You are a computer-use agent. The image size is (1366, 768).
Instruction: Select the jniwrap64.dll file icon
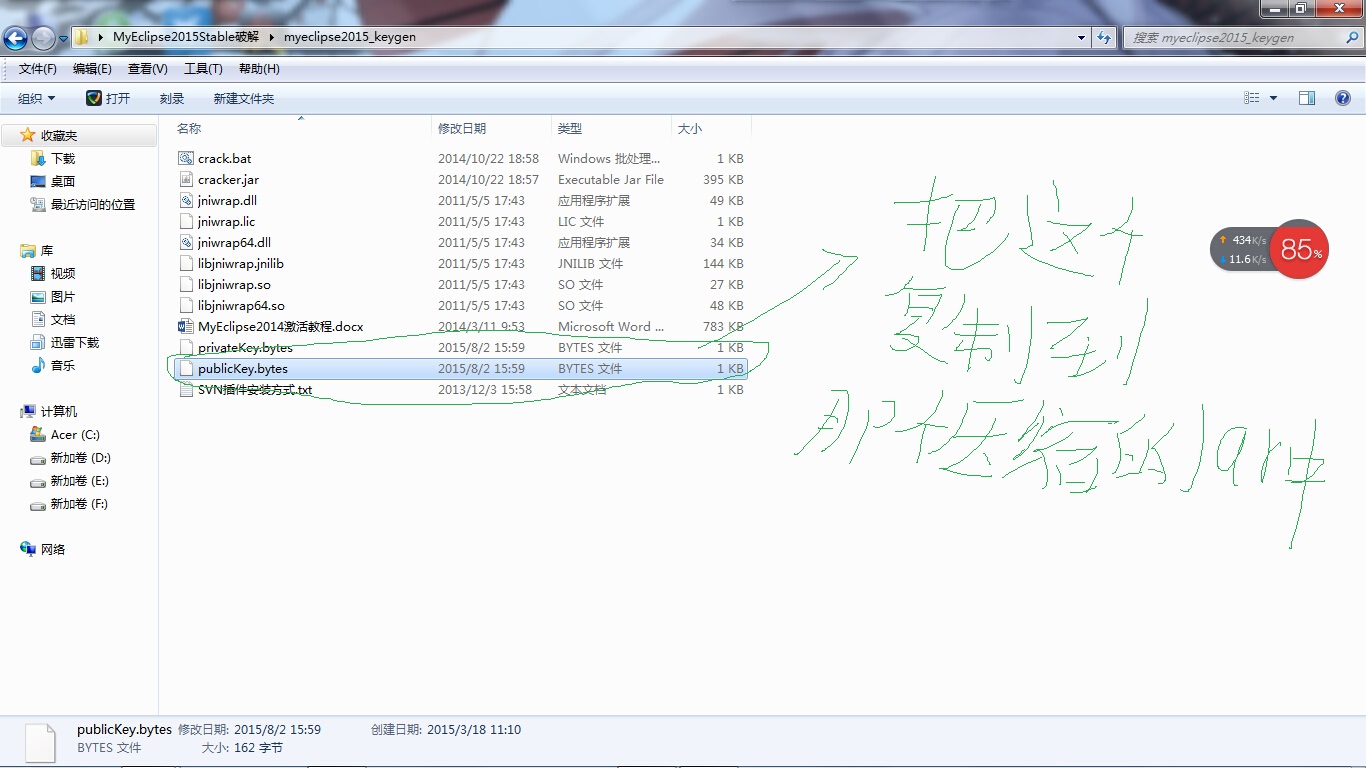pyautogui.click(x=186, y=242)
